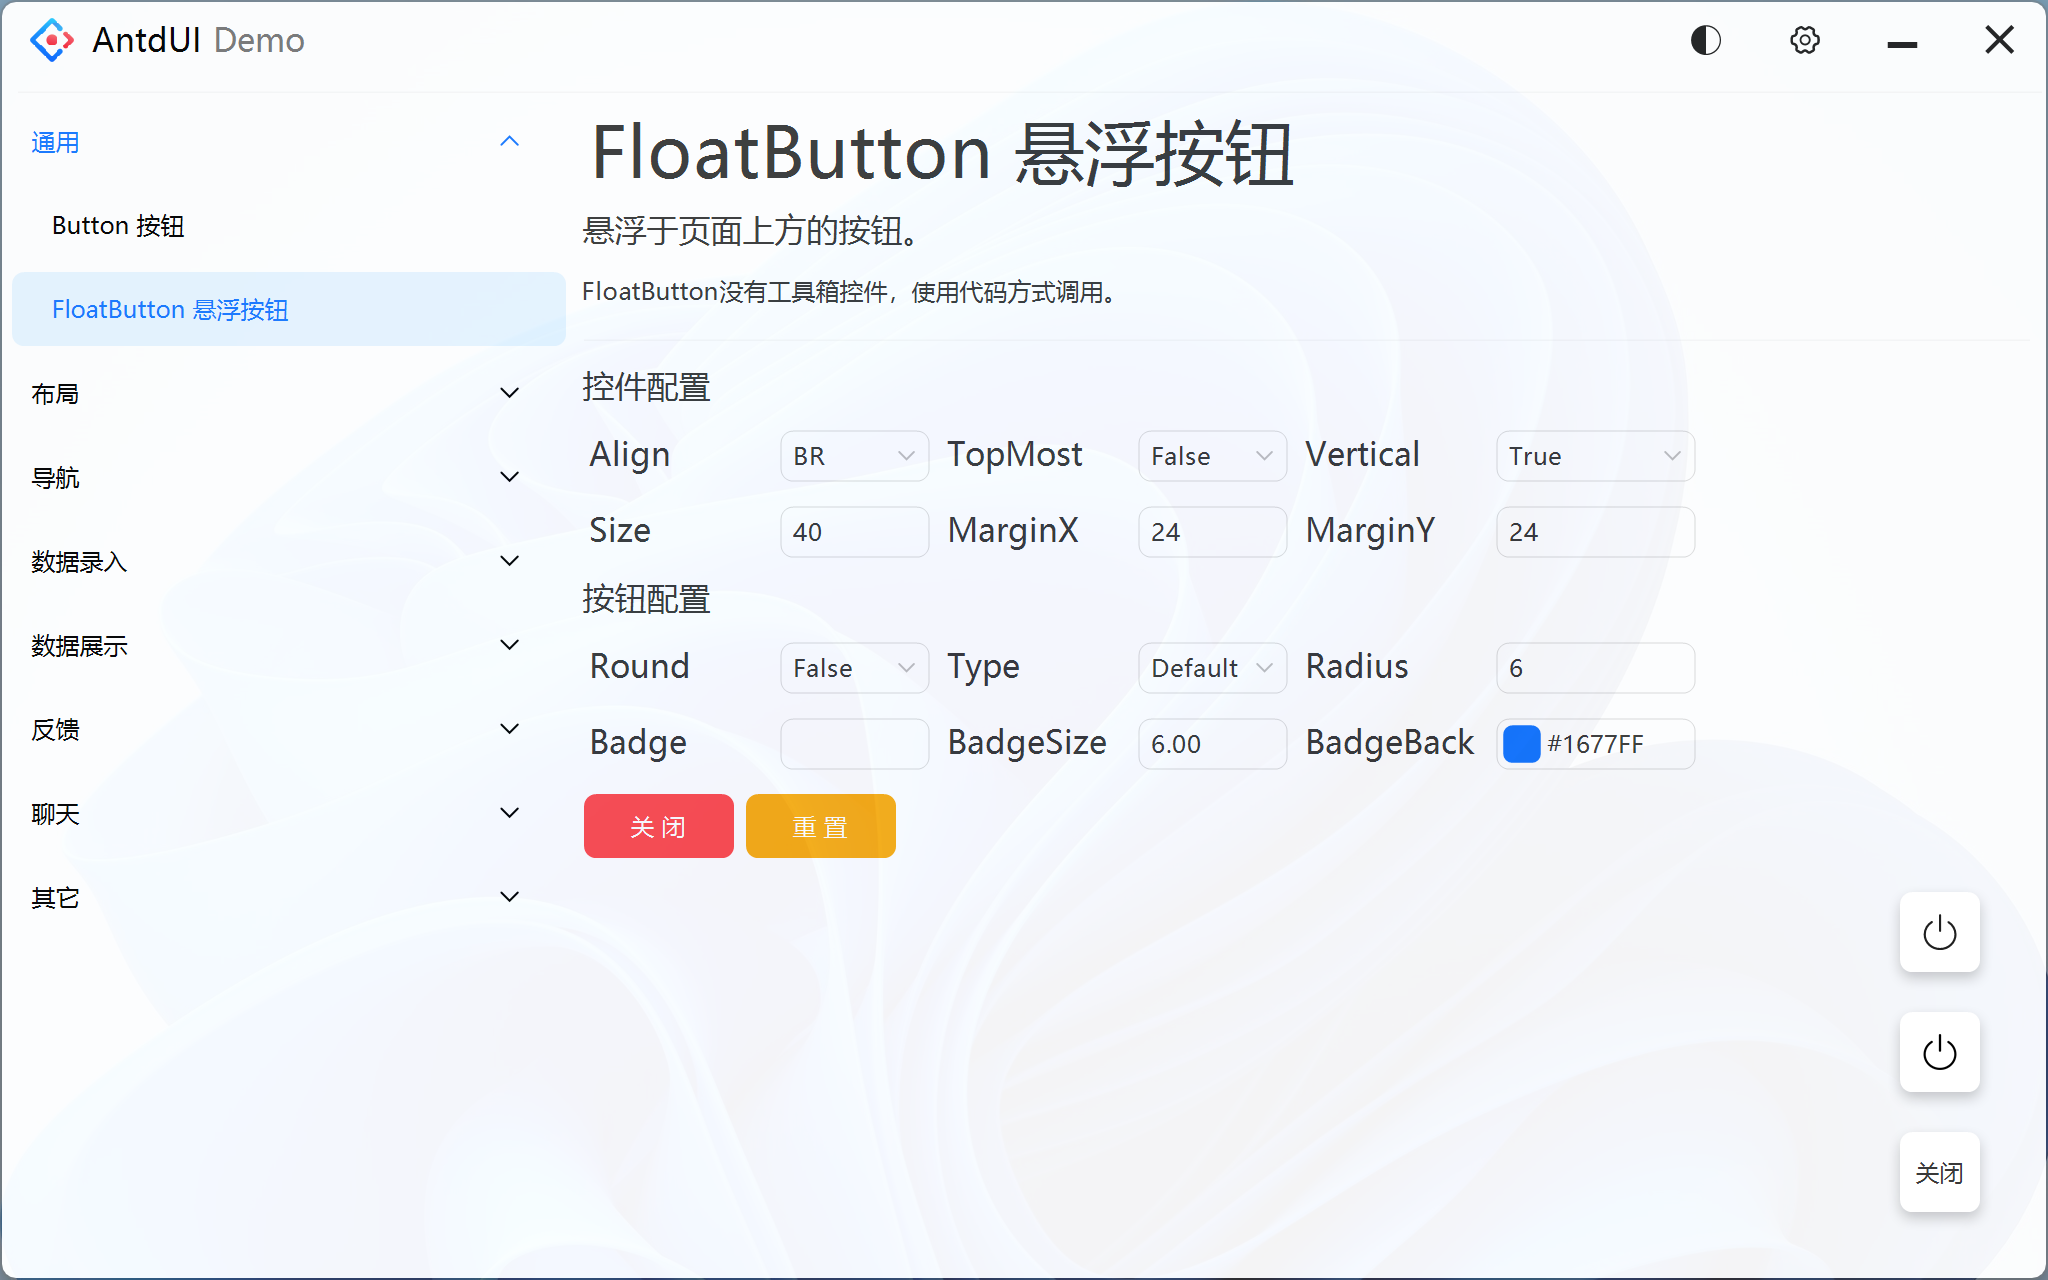Open the TopMost dropdown
The height and width of the screenshot is (1280, 2048).
1212,456
